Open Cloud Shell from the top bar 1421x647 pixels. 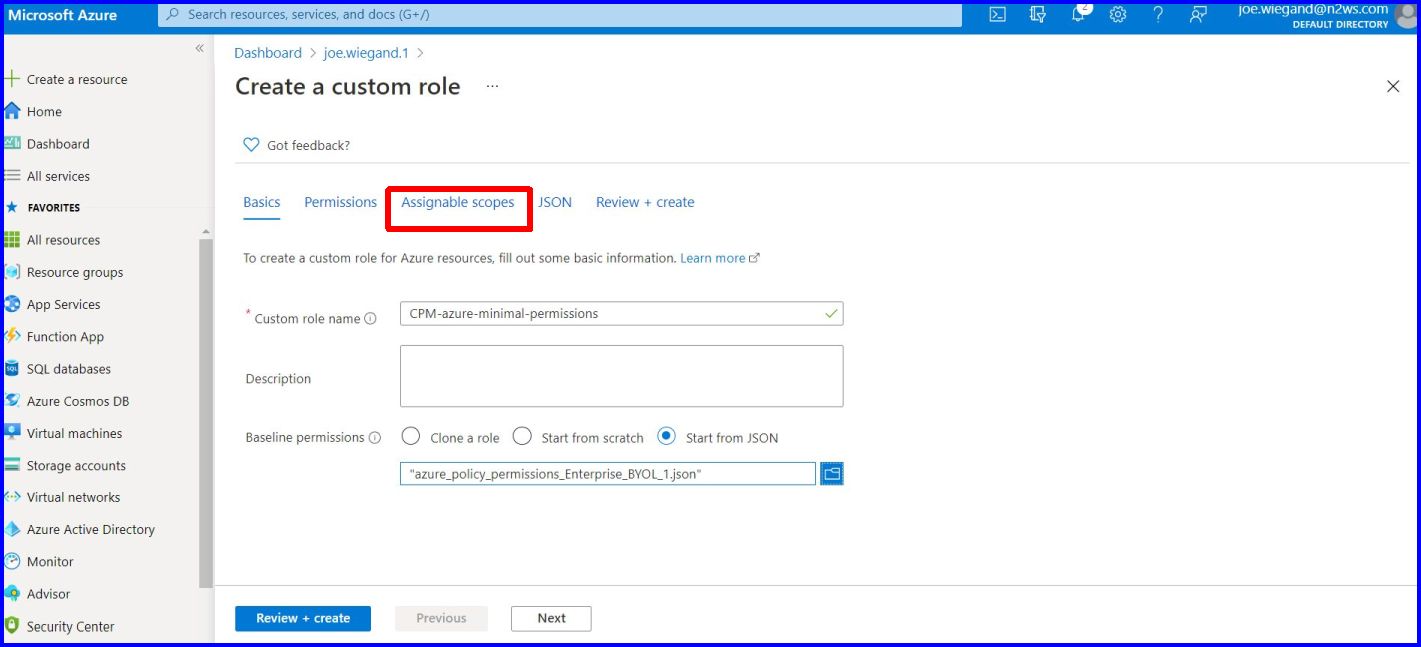tap(997, 15)
